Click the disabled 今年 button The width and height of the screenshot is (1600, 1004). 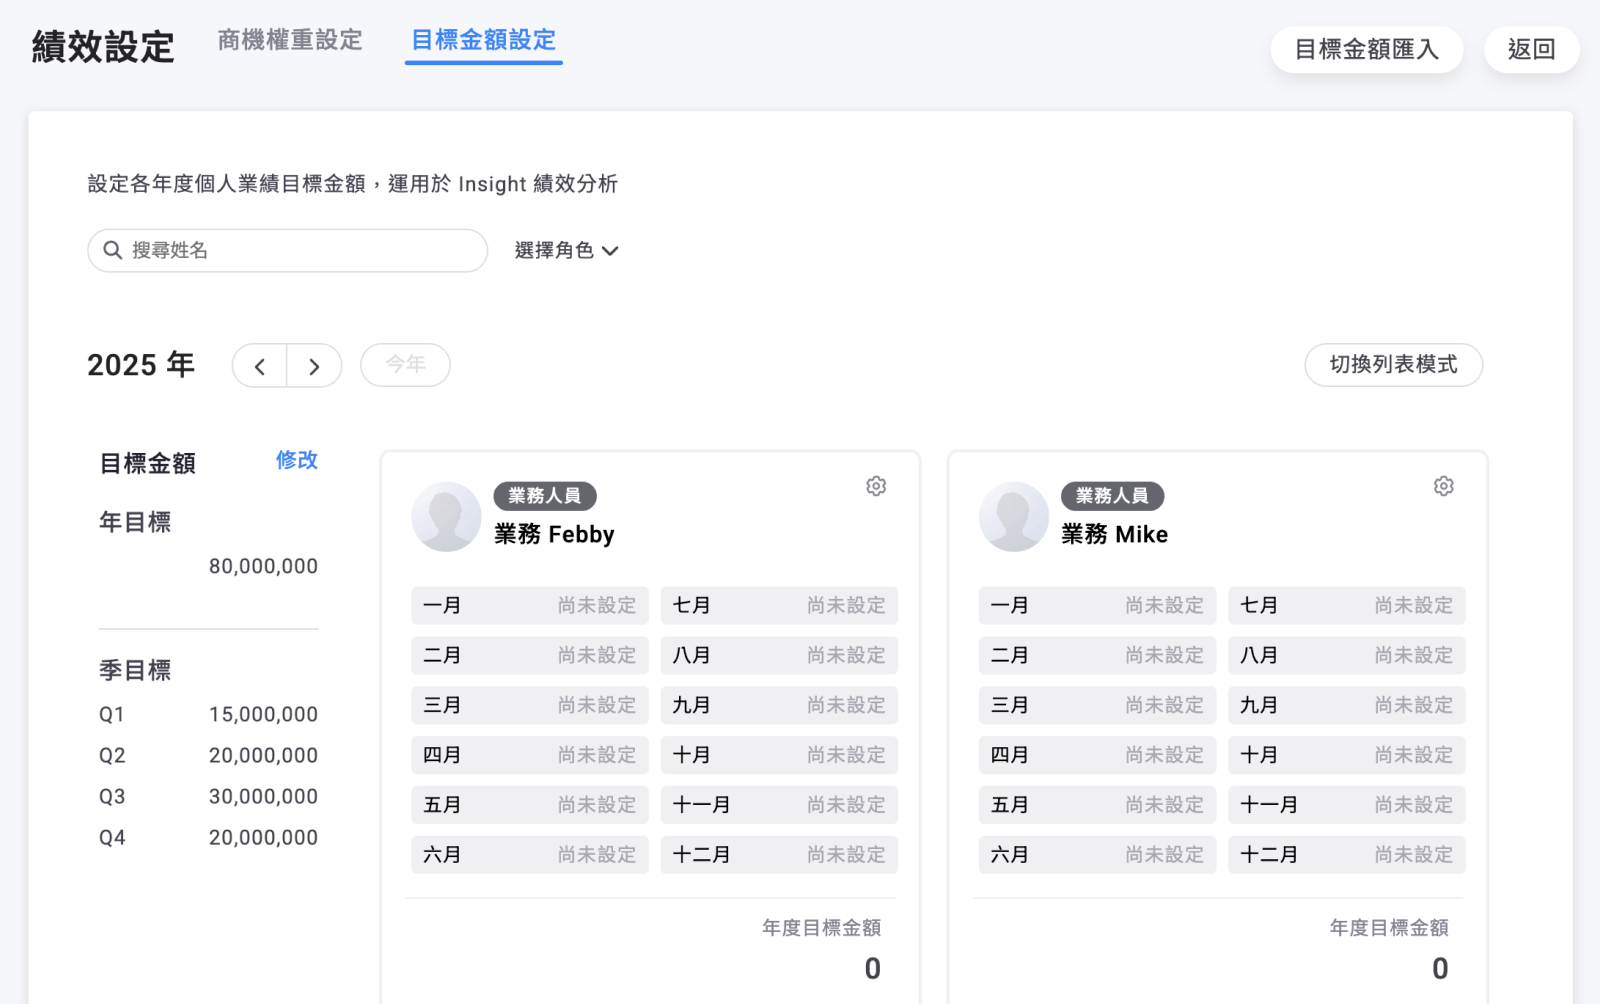point(405,365)
